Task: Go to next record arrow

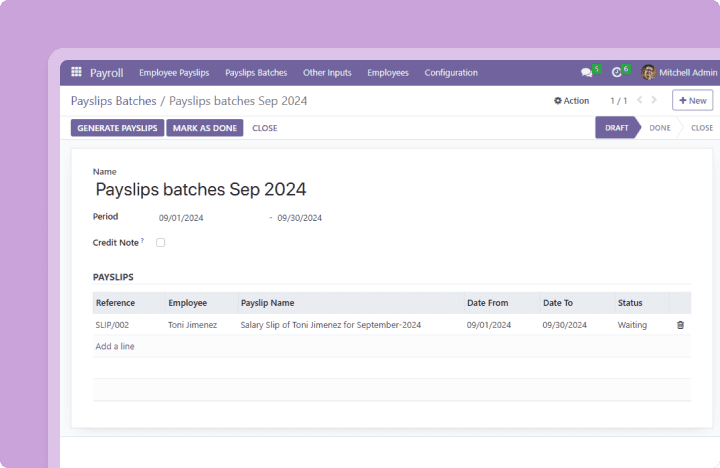Action: click(655, 101)
